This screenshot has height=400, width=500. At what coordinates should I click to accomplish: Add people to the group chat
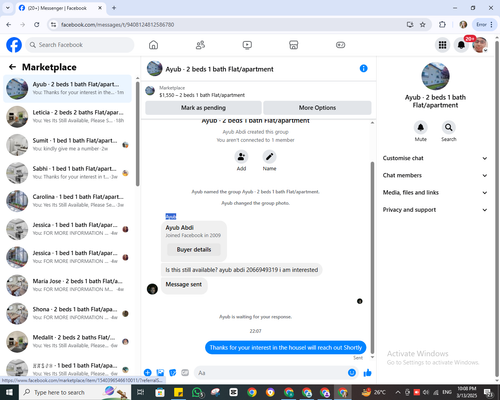click(241, 157)
